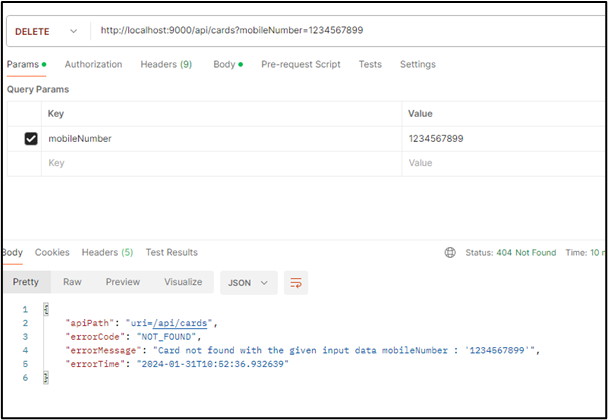Open the request Settings tab

pos(417,65)
